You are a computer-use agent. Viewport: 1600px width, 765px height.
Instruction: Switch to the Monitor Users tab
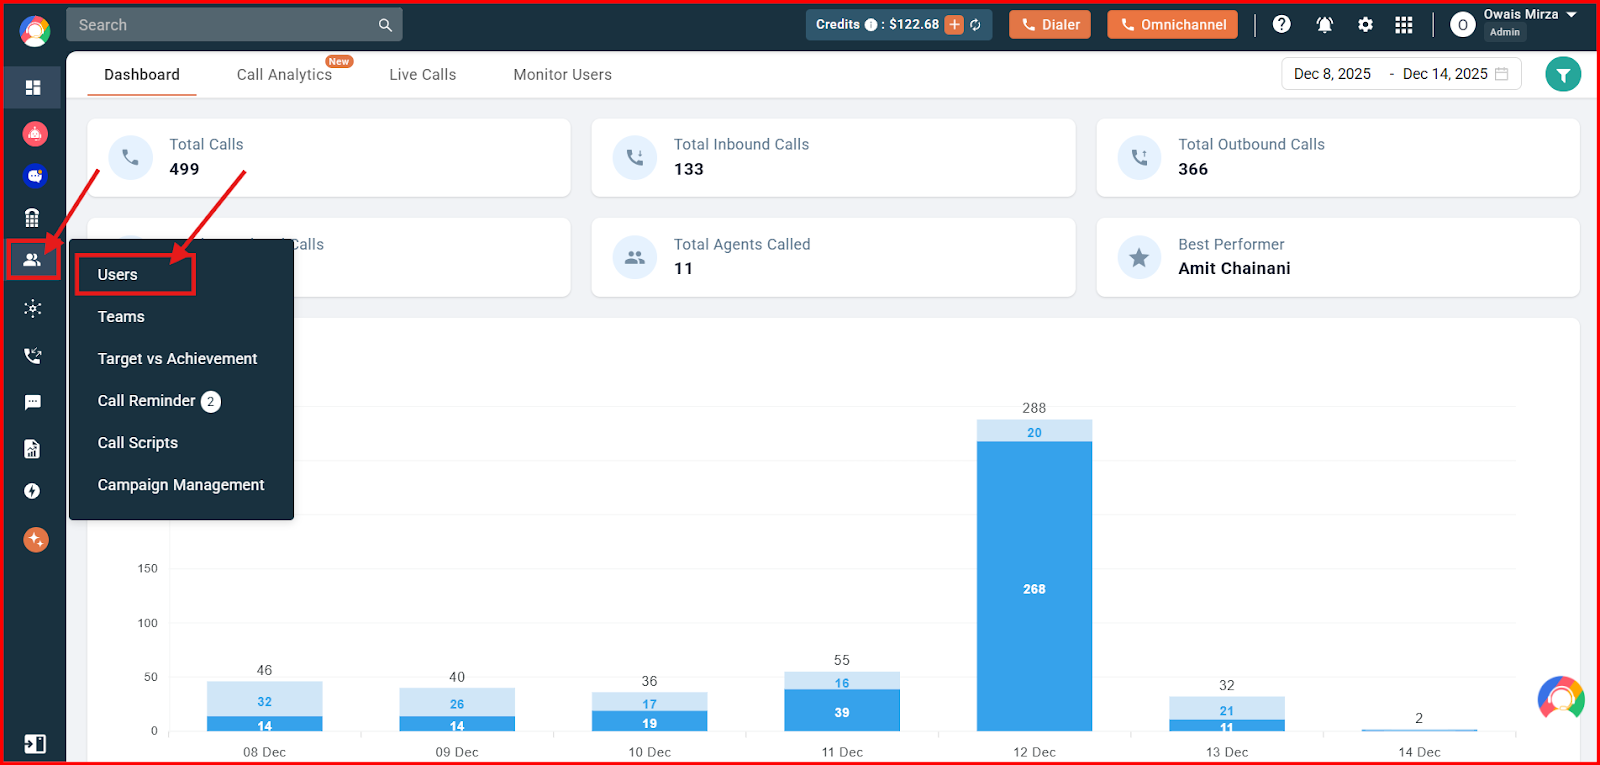[562, 75]
